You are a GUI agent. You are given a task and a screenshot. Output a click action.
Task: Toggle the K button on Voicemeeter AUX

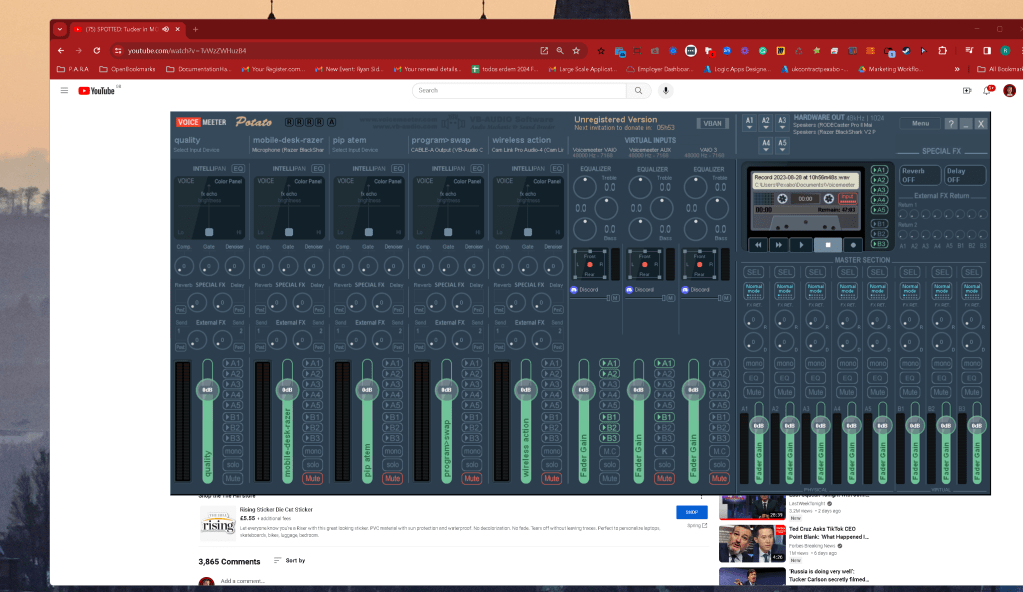(664, 451)
